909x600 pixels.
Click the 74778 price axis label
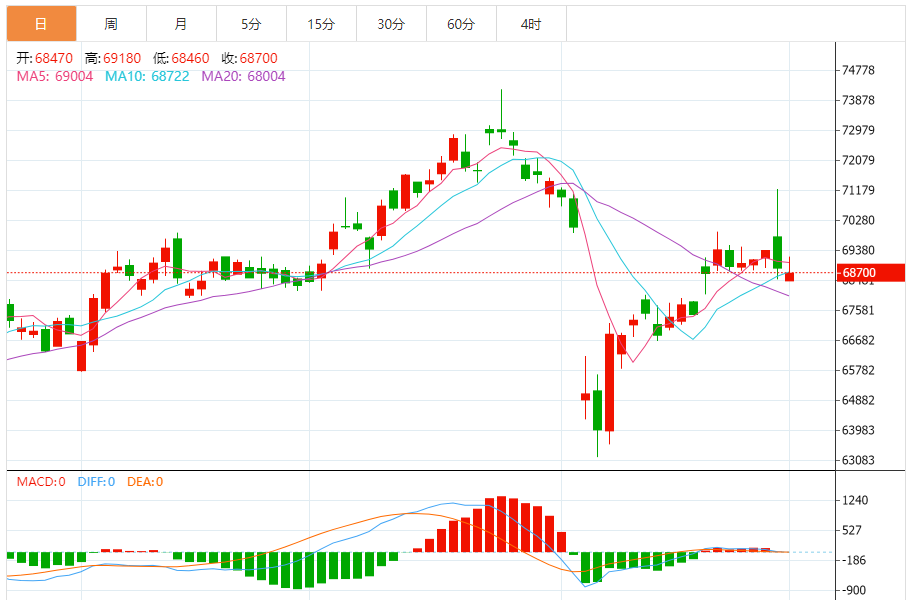point(858,70)
